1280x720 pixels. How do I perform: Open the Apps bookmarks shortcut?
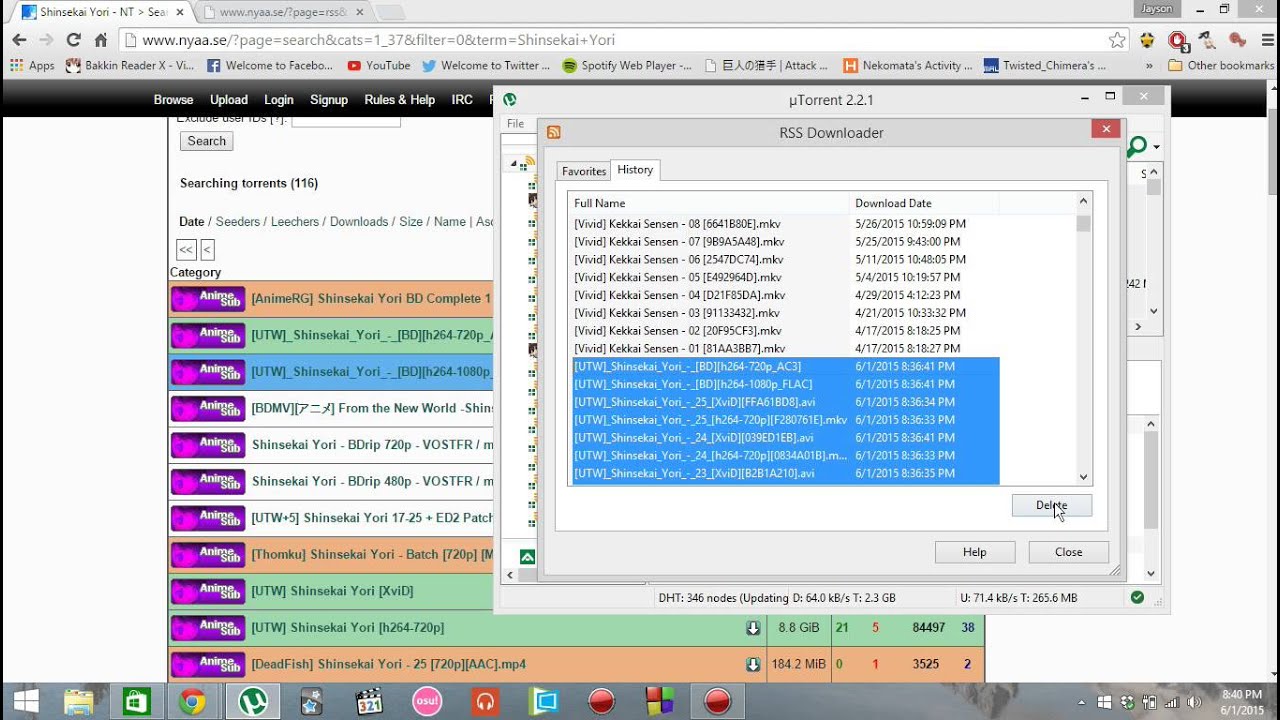coord(32,66)
